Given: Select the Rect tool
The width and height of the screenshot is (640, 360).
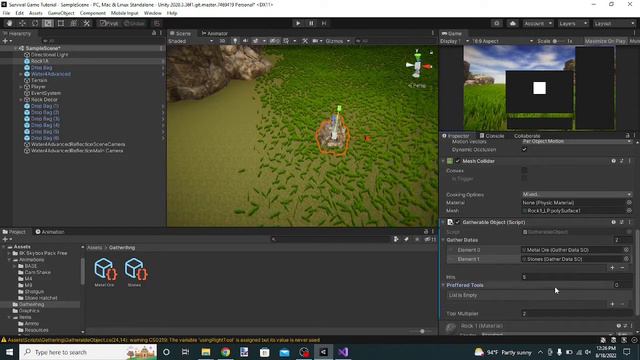Looking at the screenshot, I should click(x=61, y=23).
